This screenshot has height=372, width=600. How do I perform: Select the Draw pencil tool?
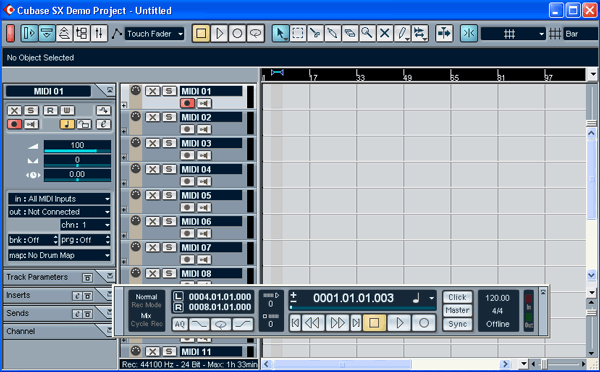pyautogui.click(x=402, y=34)
